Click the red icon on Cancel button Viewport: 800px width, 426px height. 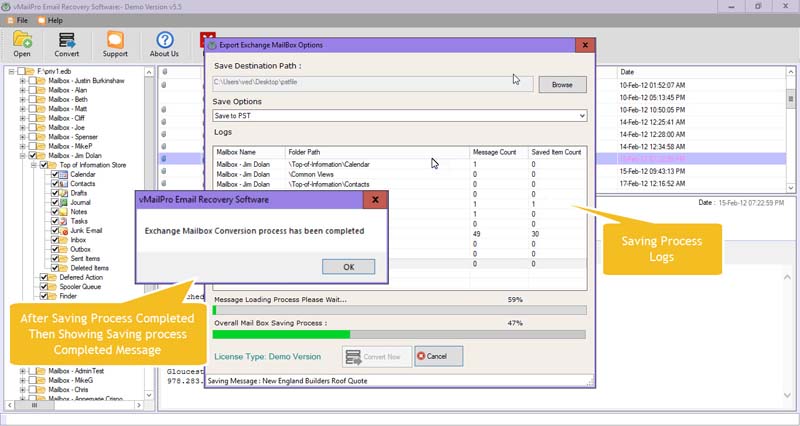[x=421, y=356]
